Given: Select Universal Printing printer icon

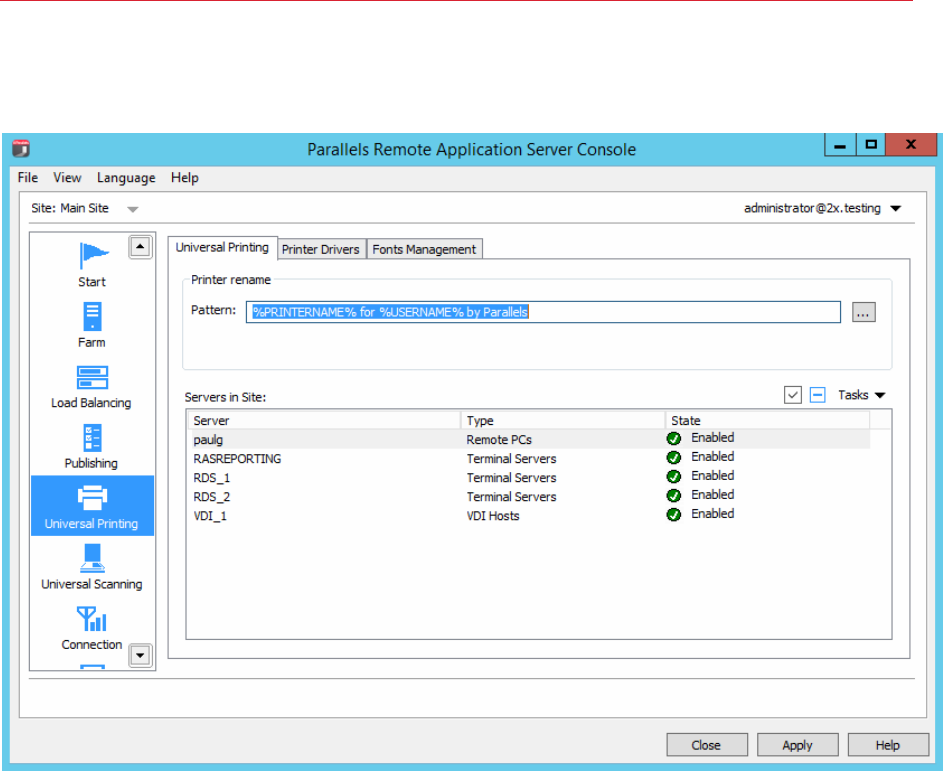Looking at the screenshot, I should (x=92, y=498).
